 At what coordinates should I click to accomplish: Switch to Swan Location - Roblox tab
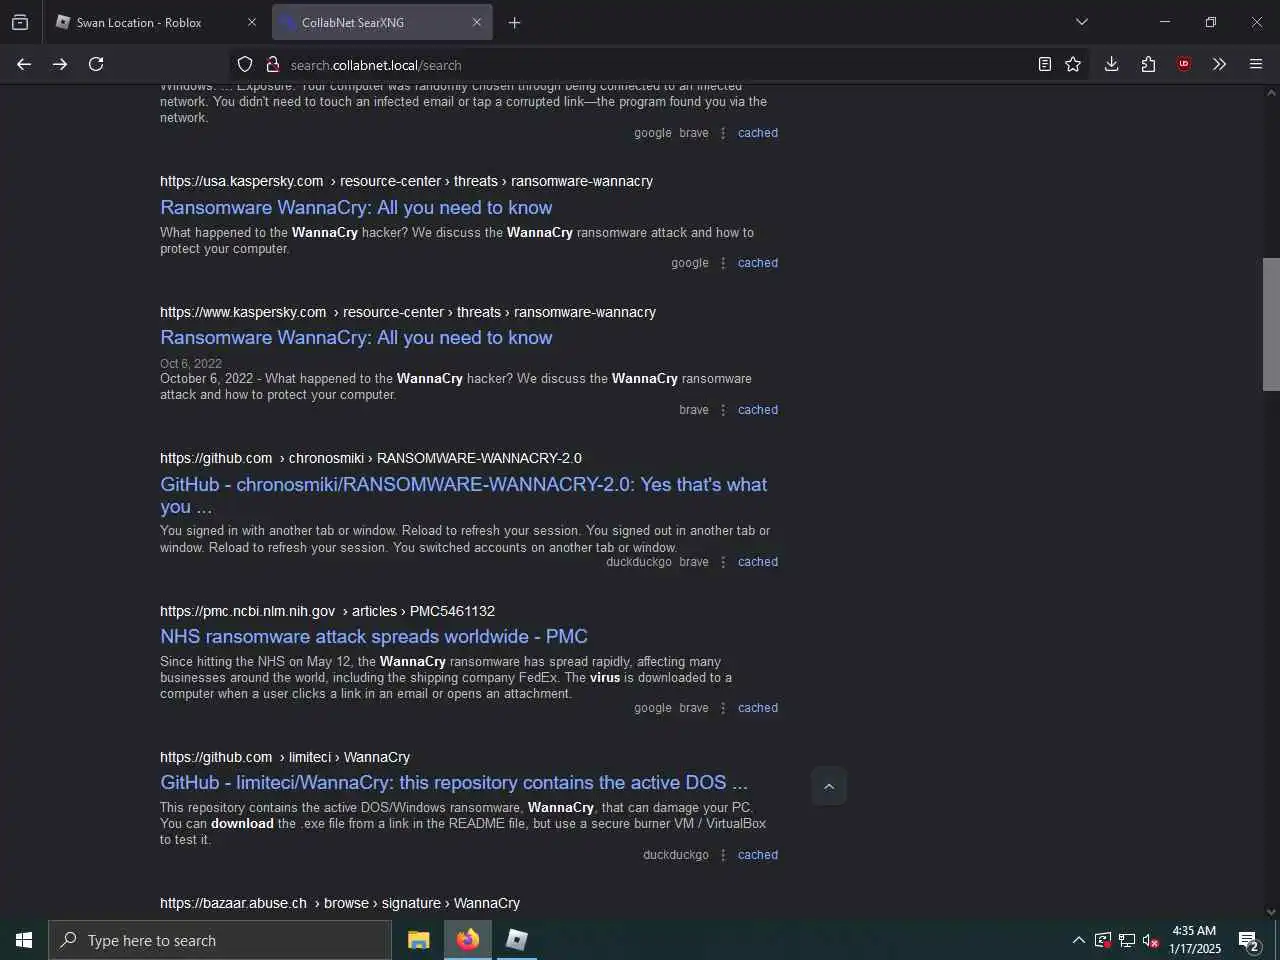tap(157, 22)
